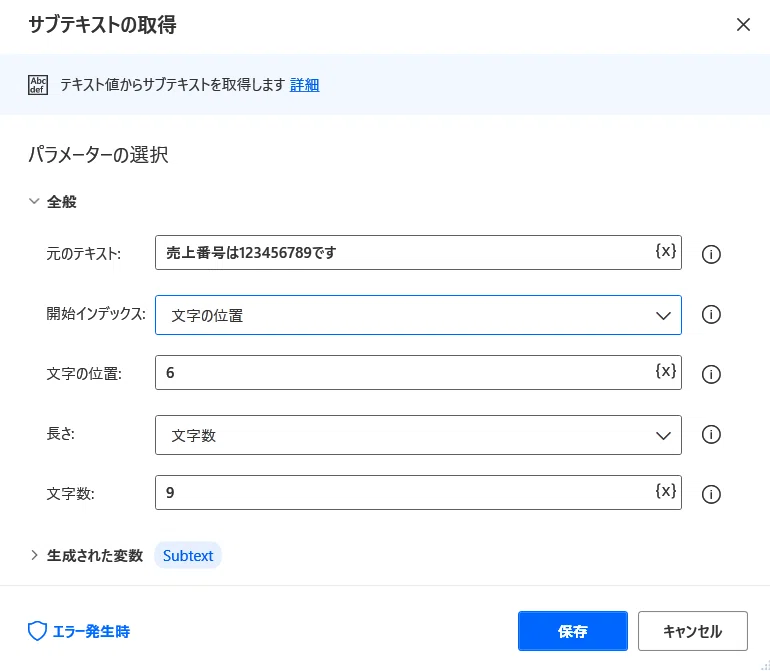Open the 開始インデックス dropdown
The width and height of the screenshot is (770, 671).
click(418, 315)
